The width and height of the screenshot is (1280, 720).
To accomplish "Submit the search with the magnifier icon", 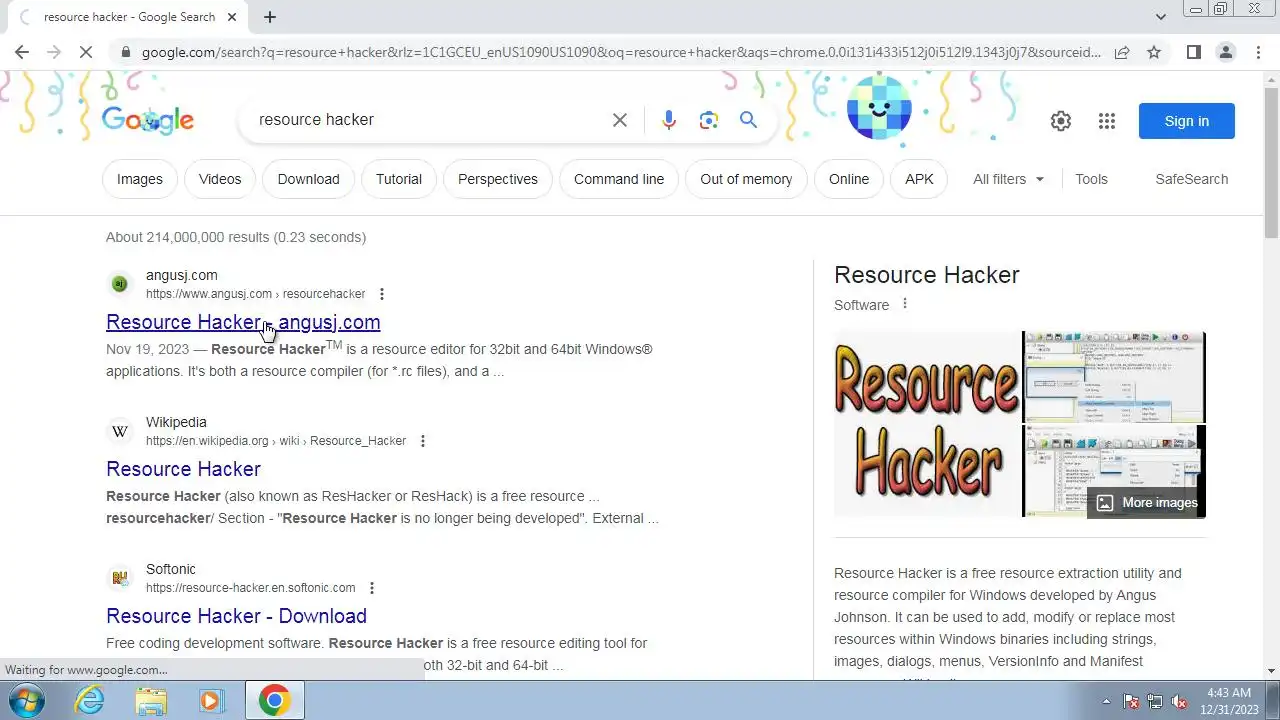I will pos(748,120).
